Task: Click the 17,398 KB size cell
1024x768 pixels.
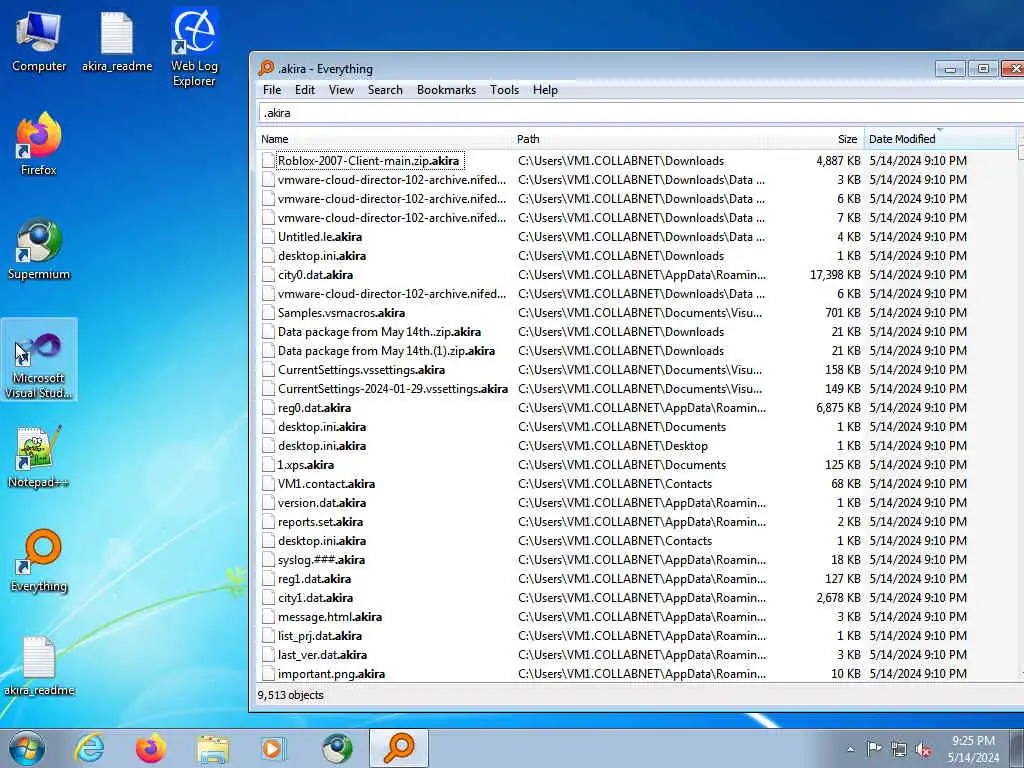Action: pos(835,275)
